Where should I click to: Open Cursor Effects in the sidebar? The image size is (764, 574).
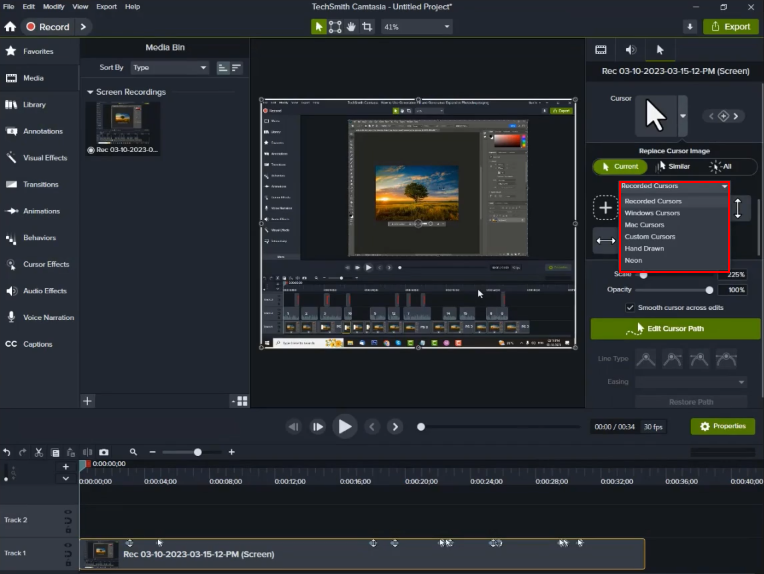46,264
